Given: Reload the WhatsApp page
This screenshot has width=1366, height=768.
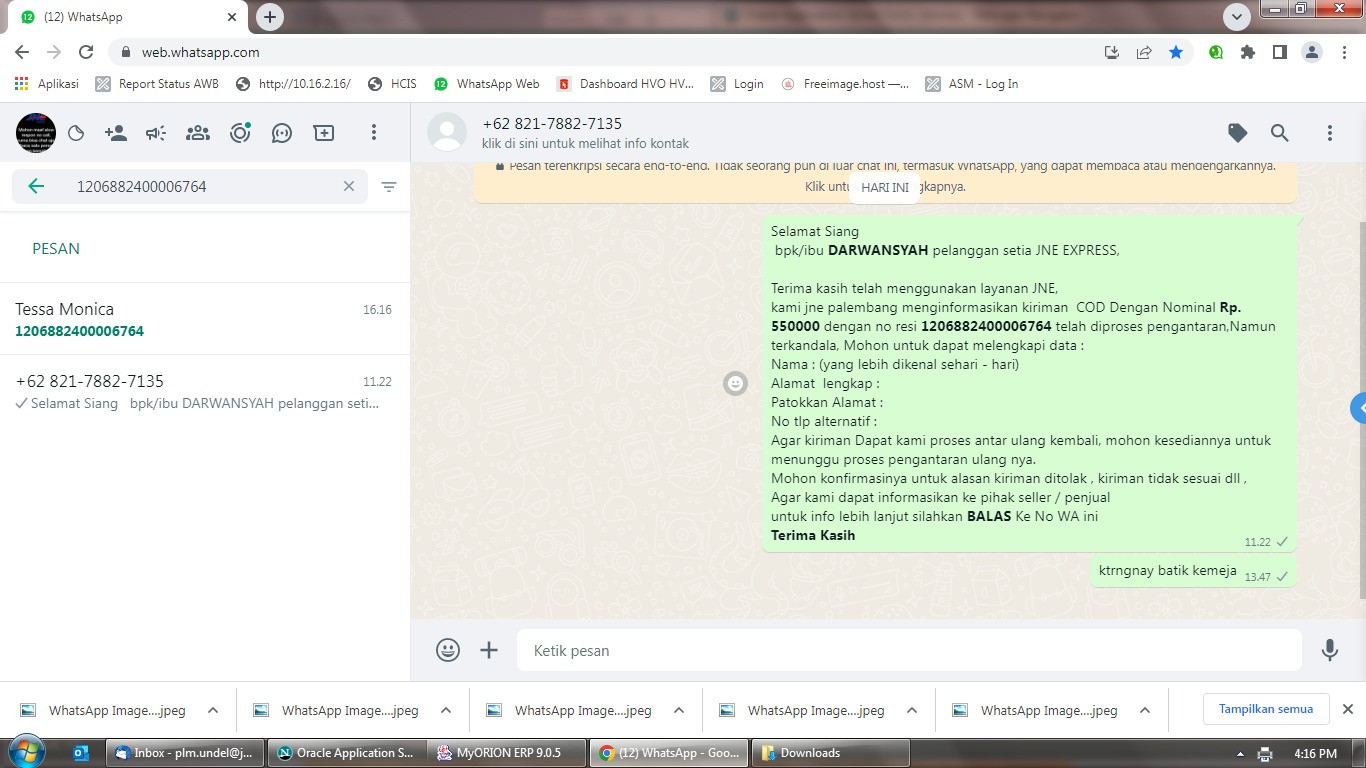Looking at the screenshot, I should click(x=86, y=52).
